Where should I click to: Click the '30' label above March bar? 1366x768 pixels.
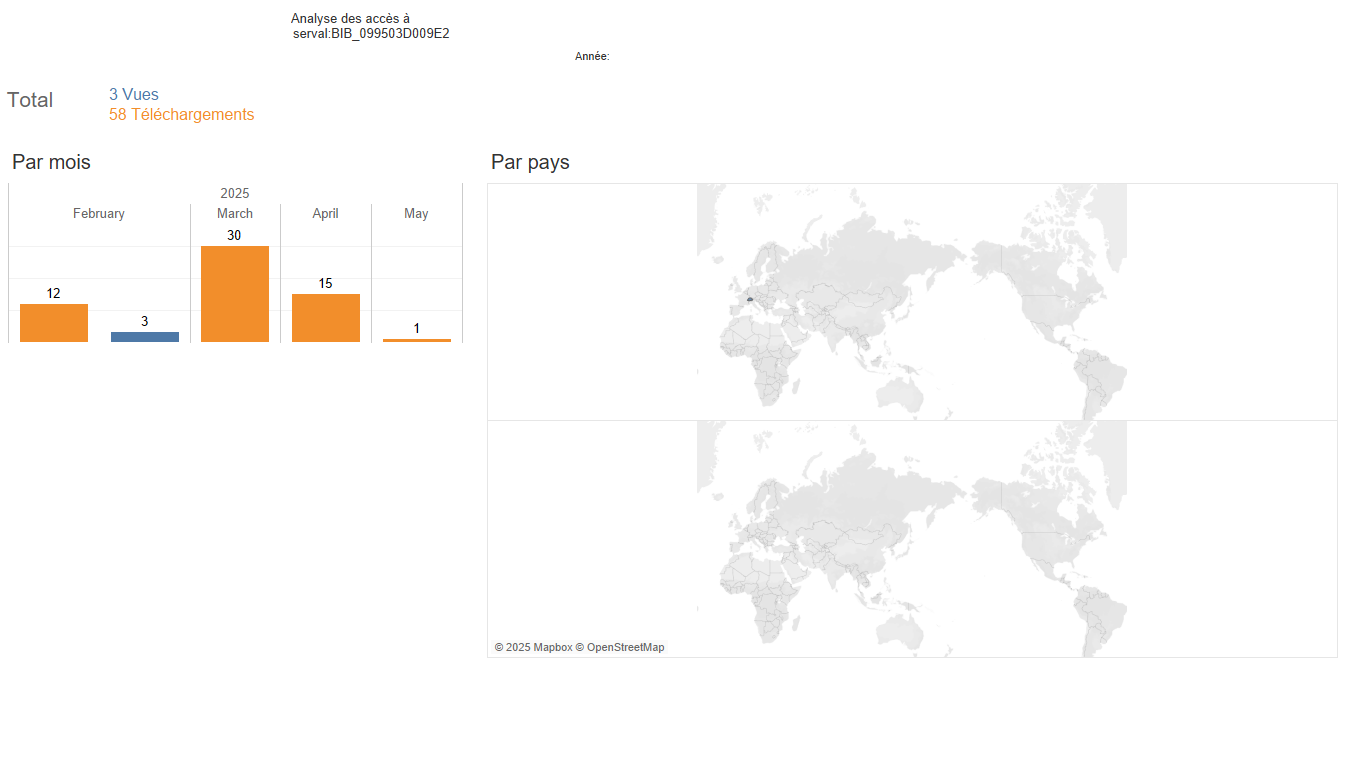tap(234, 236)
